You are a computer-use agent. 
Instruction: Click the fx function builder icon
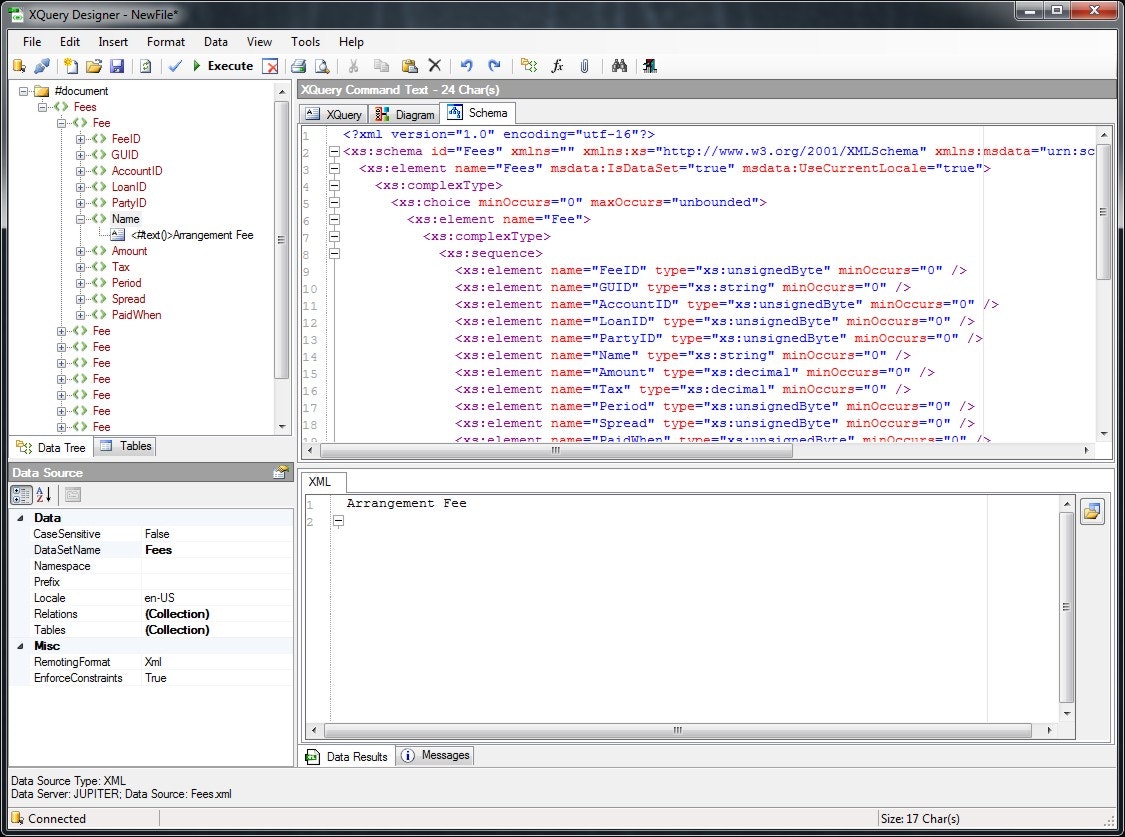[x=557, y=66]
